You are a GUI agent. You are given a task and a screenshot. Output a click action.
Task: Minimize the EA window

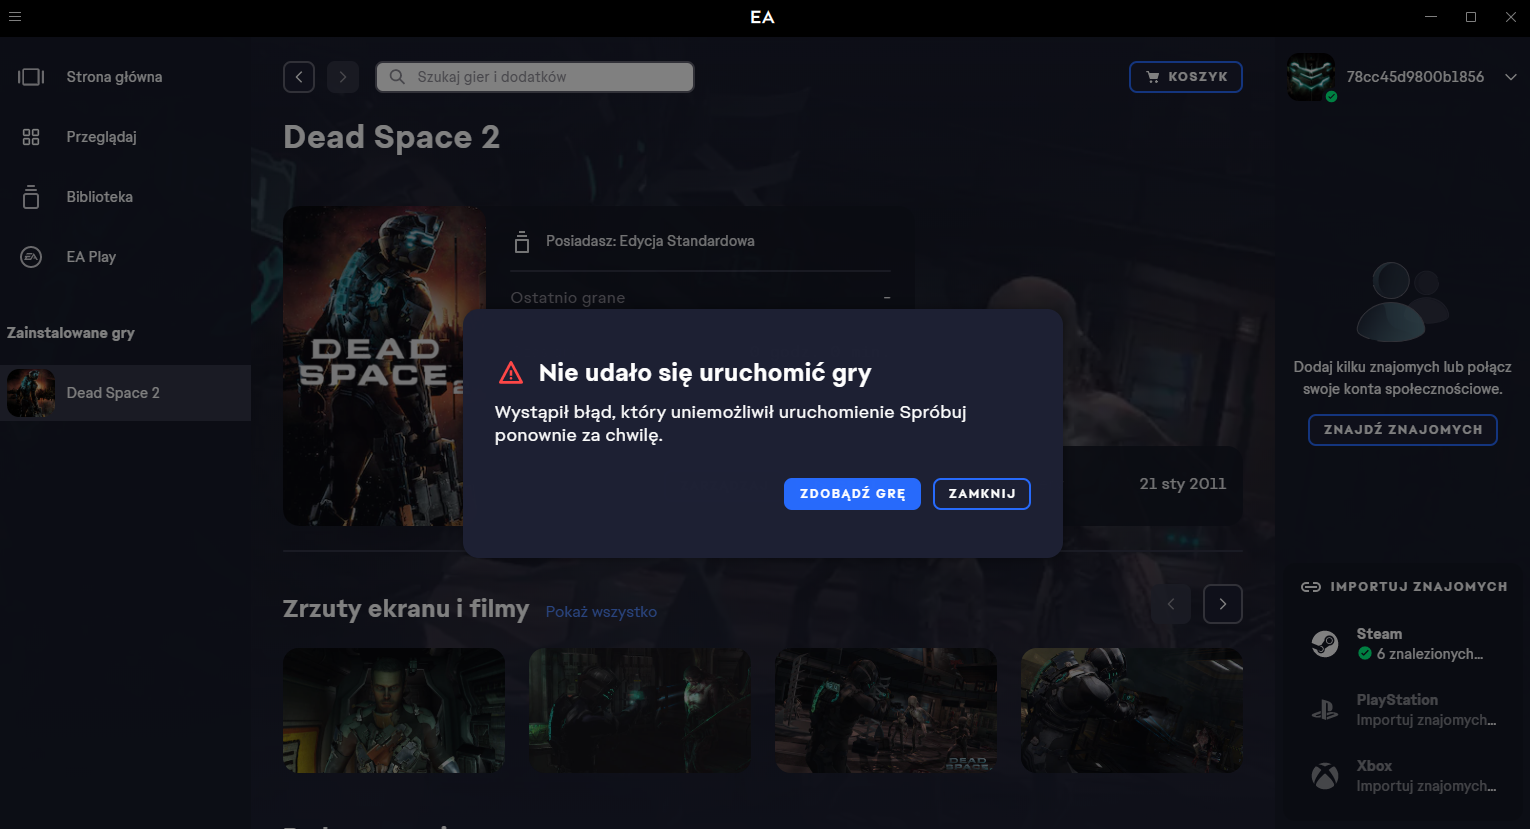1431,17
